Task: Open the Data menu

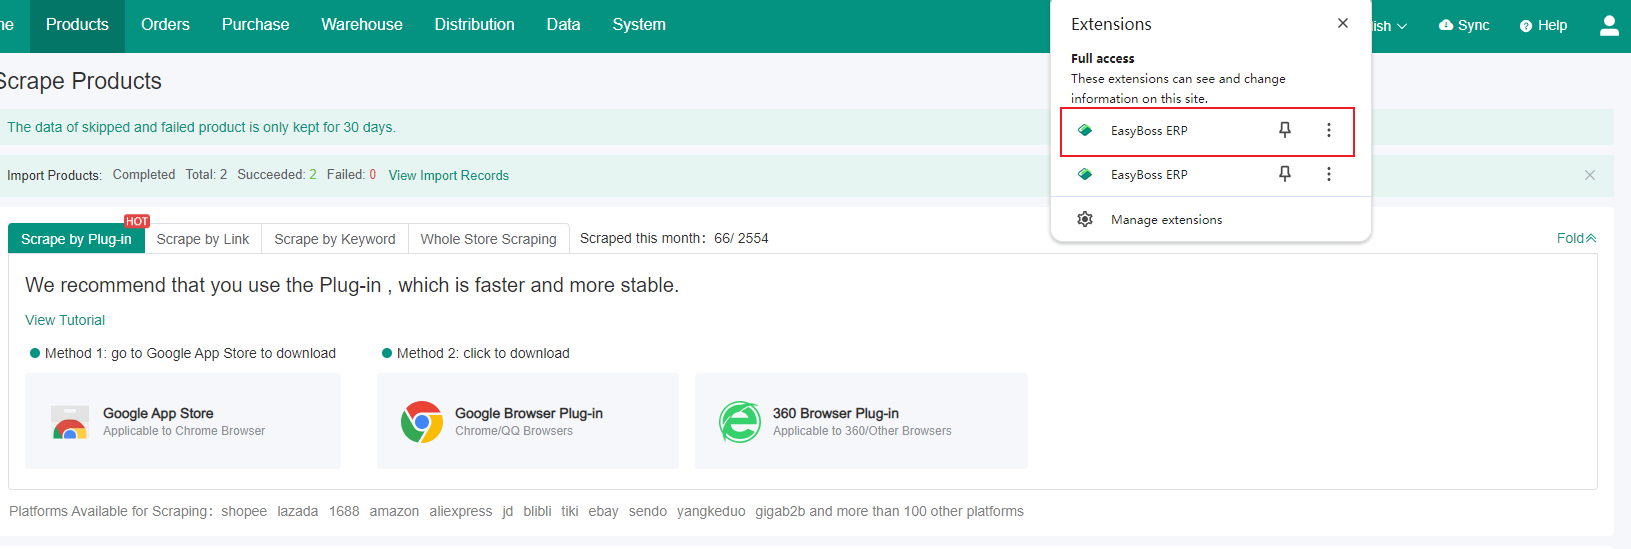Action: point(563,25)
